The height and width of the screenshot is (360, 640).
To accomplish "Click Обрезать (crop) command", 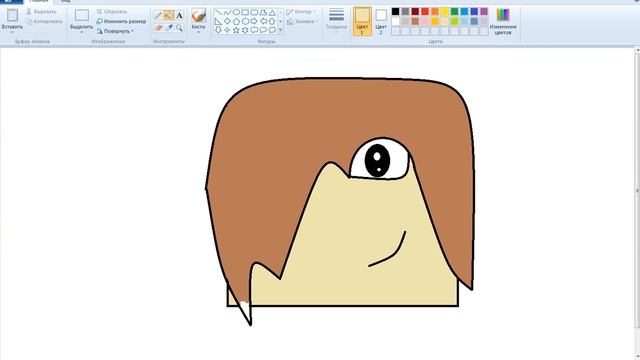I will (x=112, y=12).
